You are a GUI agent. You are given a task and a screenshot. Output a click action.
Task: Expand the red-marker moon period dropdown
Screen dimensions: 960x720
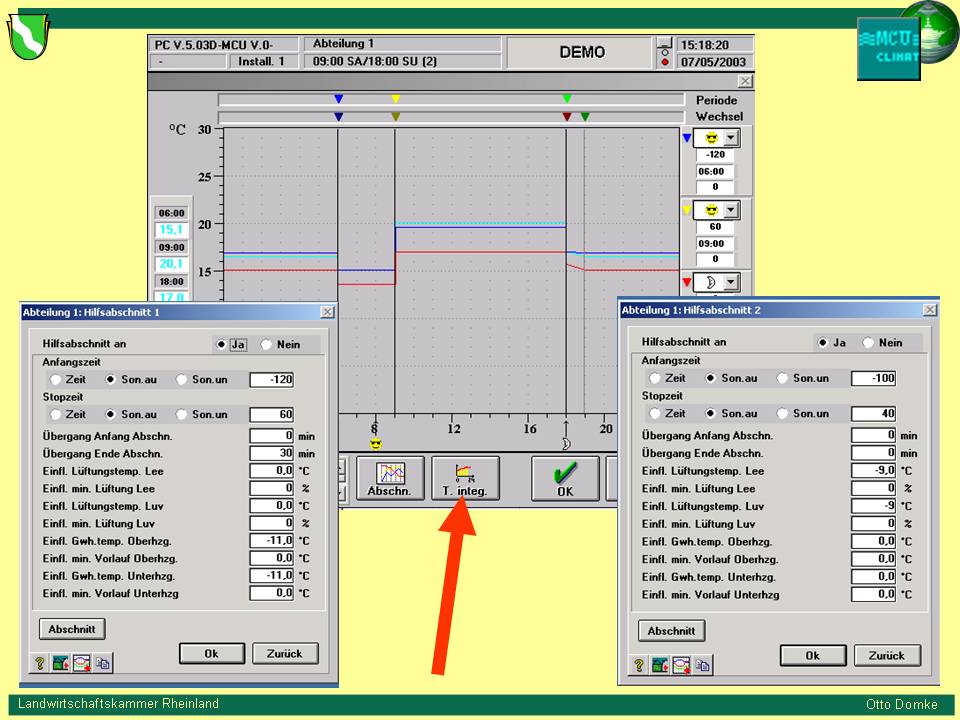coord(731,282)
